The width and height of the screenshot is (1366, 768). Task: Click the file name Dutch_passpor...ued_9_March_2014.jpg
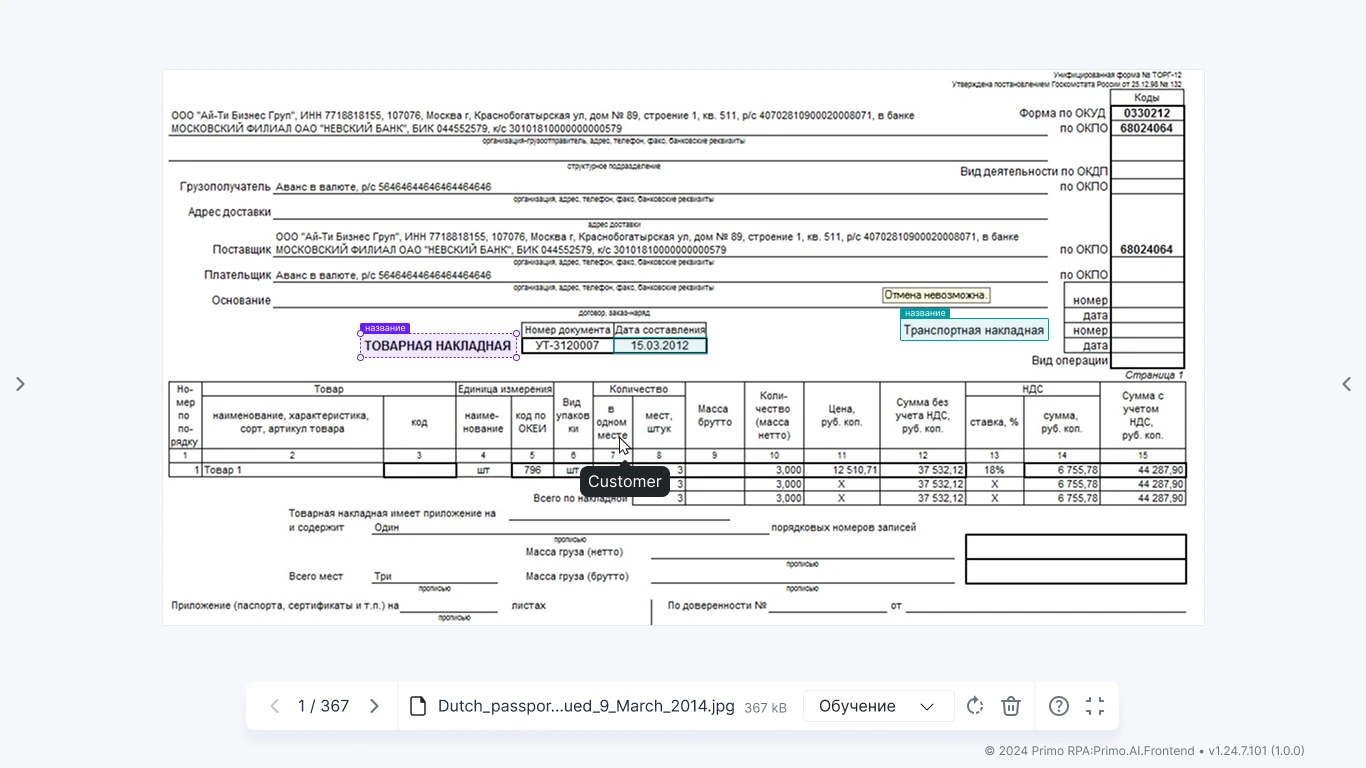tap(586, 706)
